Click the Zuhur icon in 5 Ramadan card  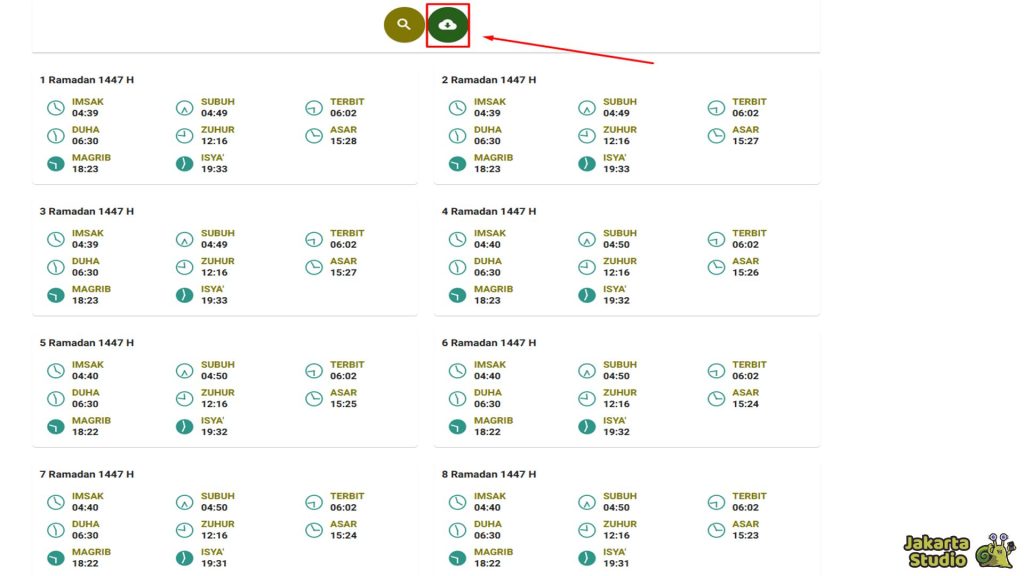pyautogui.click(x=185, y=398)
